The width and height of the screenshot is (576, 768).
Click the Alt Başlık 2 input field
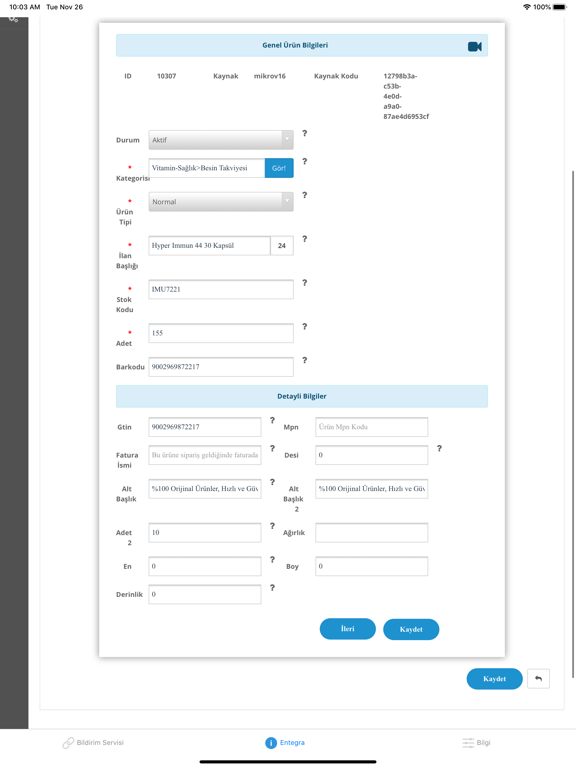[372, 489]
